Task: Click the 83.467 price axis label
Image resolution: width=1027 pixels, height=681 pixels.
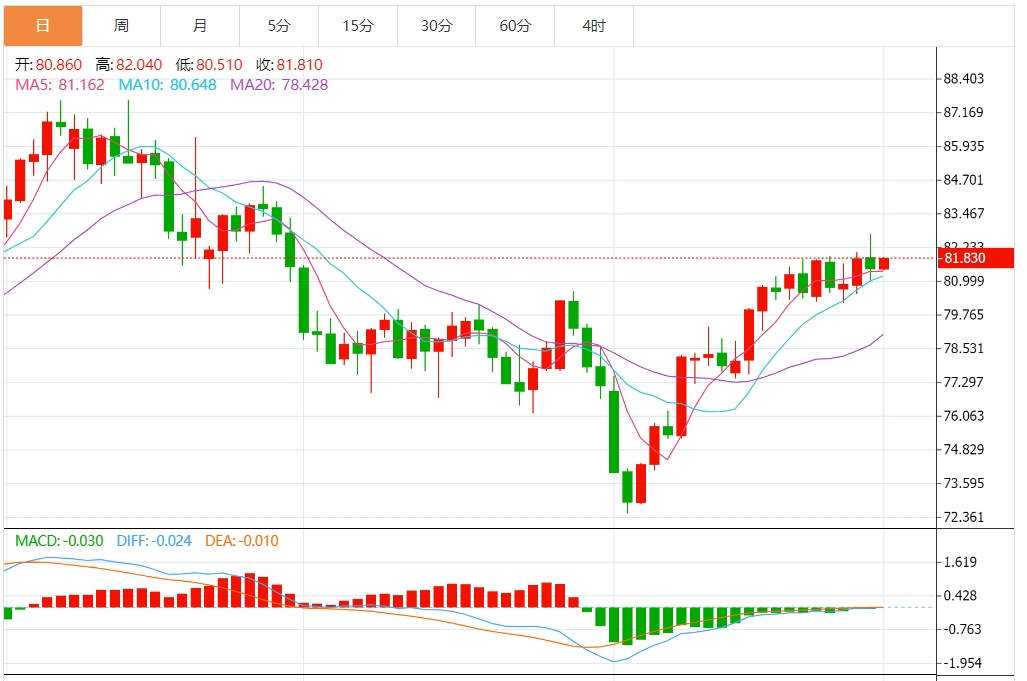Action: point(963,213)
